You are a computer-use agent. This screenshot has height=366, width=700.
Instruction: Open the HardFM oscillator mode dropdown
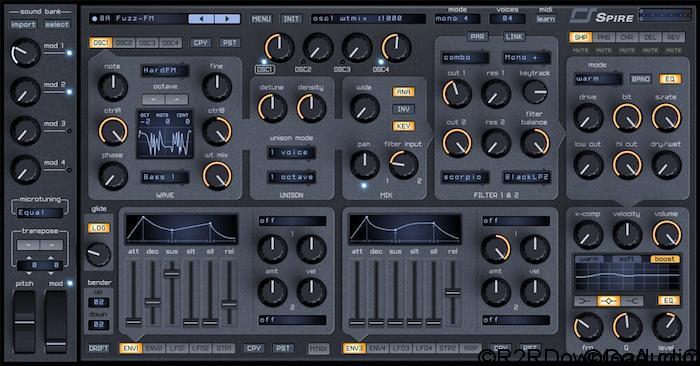click(x=165, y=71)
